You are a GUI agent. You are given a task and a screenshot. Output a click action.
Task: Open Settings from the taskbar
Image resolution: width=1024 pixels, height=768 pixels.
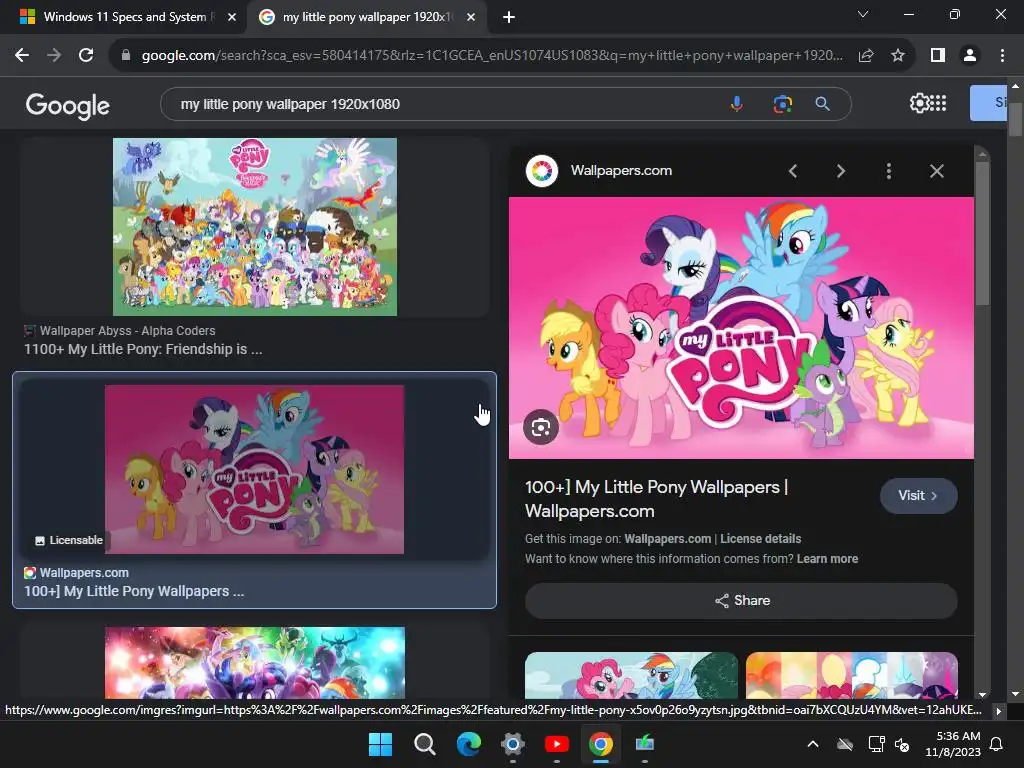click(513, 744)
